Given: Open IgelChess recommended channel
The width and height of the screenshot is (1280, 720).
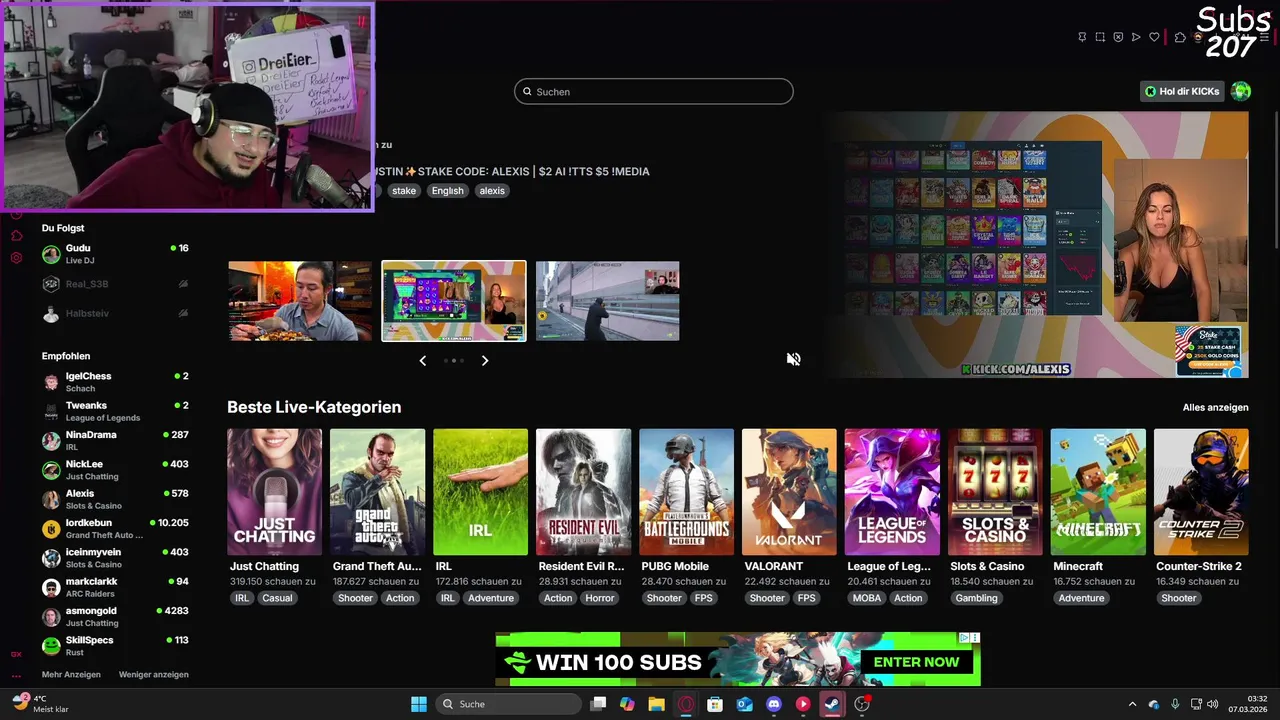Looking at the screenshot, I should [115, 382].
